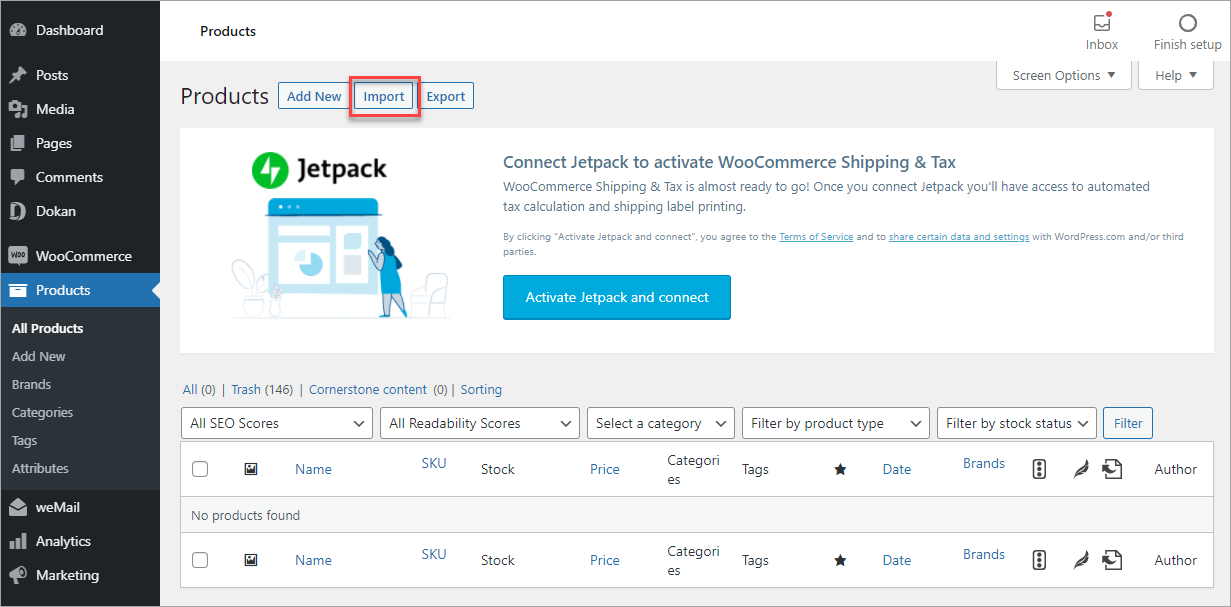Click Brands column header link
Image resolution: width=1231 pixels, height=607 pixels.
pyautogui.click(x=984, y=463)
